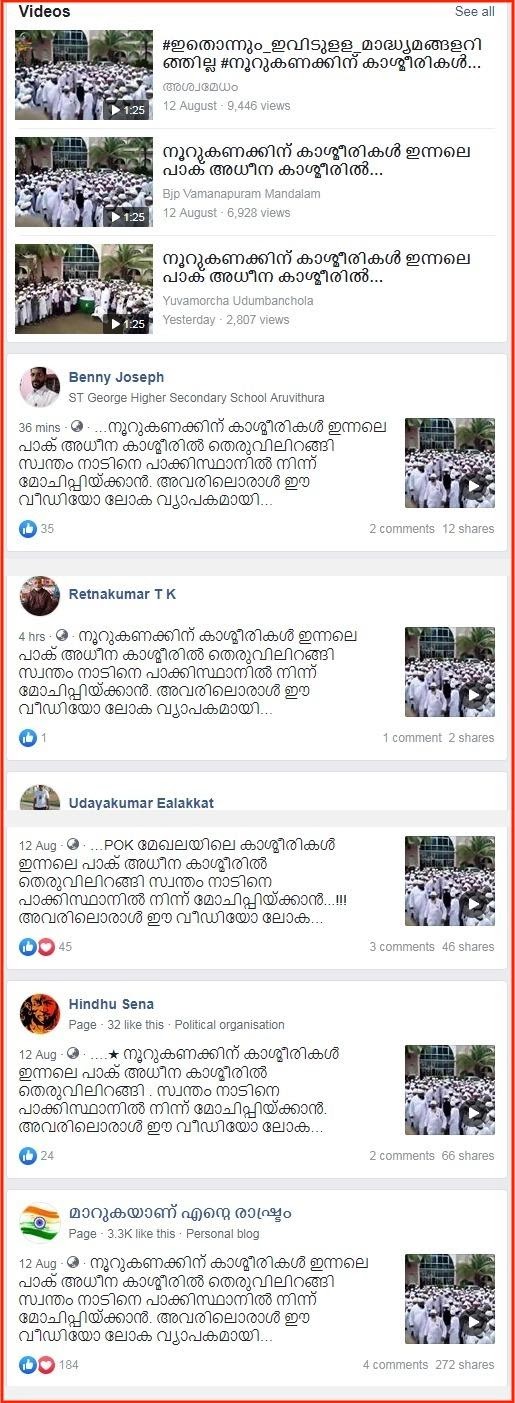Play video in Benny Joseph's post
The image size is (515, 1403).
(449, 463)
